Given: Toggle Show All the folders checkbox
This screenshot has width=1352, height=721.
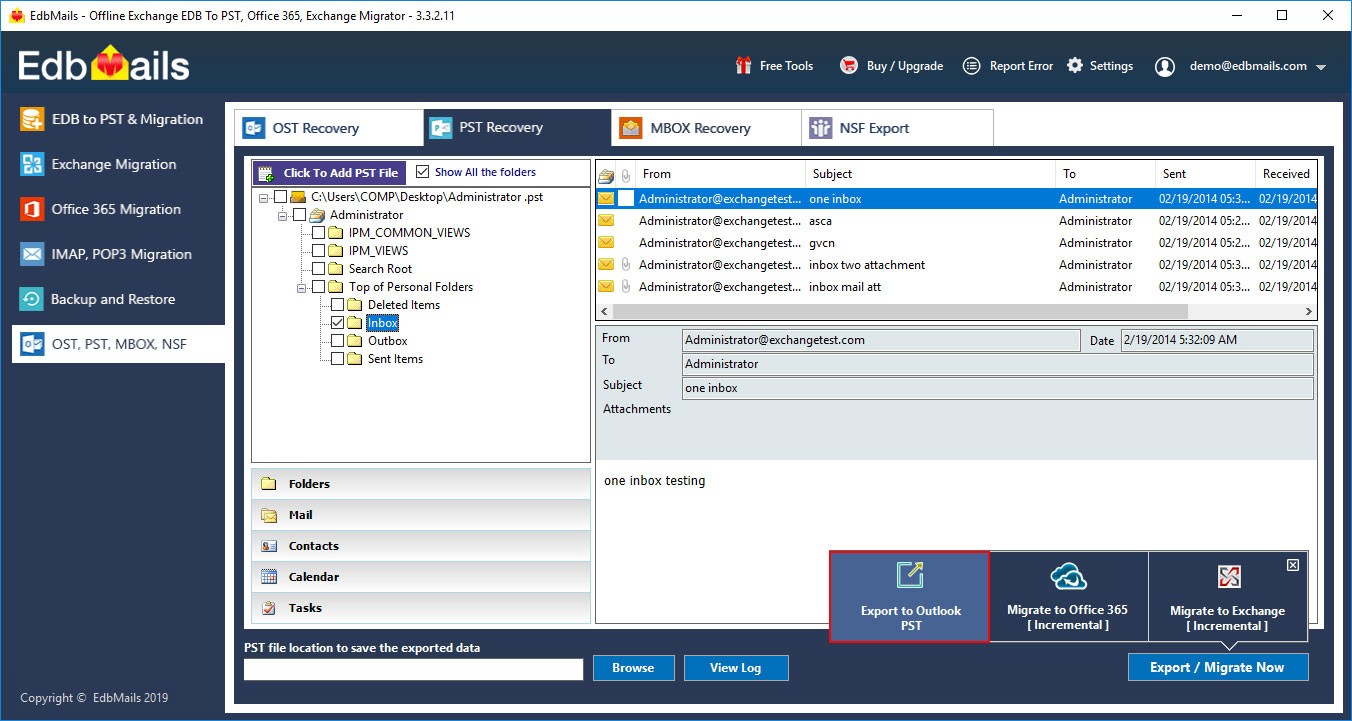Looking at the screenshot, I should [x=422, y=172].
